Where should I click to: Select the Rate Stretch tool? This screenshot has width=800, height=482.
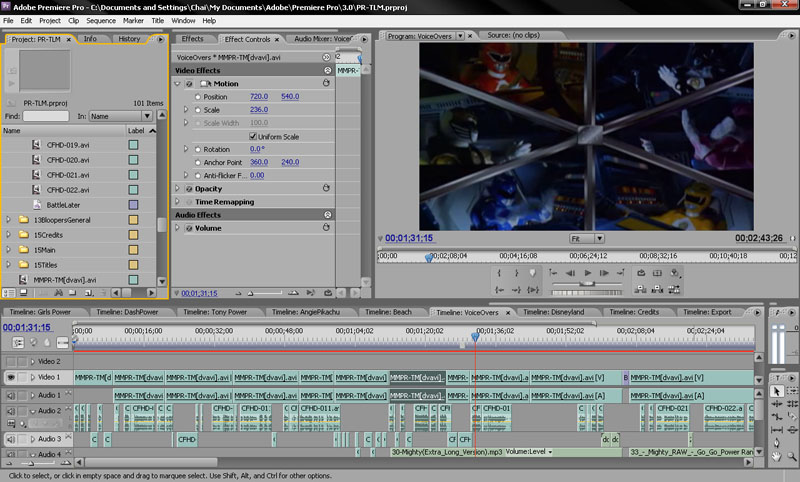[x=777, y=417]
